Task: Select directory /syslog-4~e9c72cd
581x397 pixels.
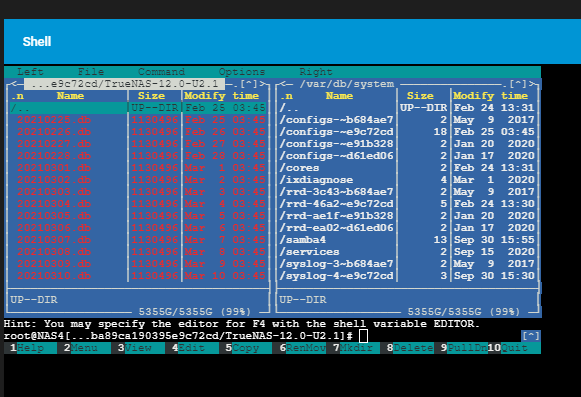Action: 407,275
